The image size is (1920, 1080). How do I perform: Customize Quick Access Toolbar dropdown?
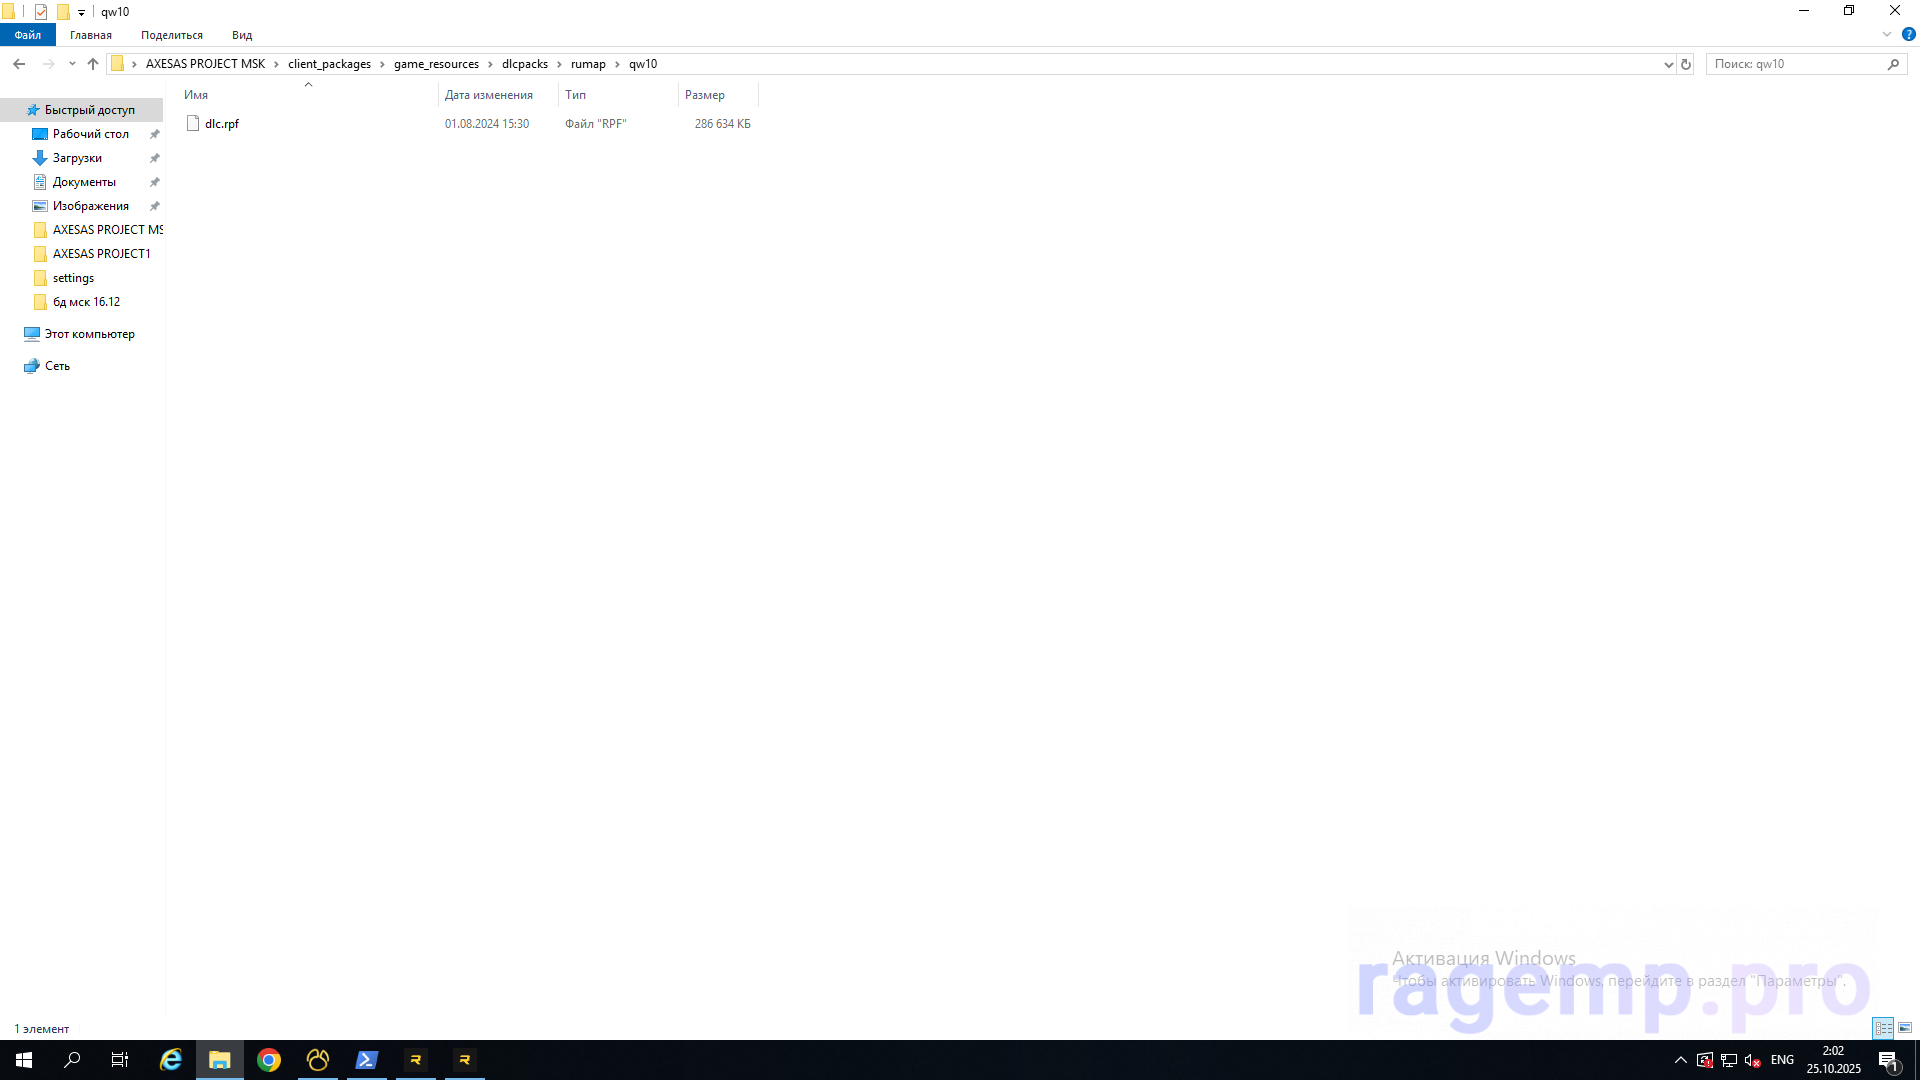point(82,13)
